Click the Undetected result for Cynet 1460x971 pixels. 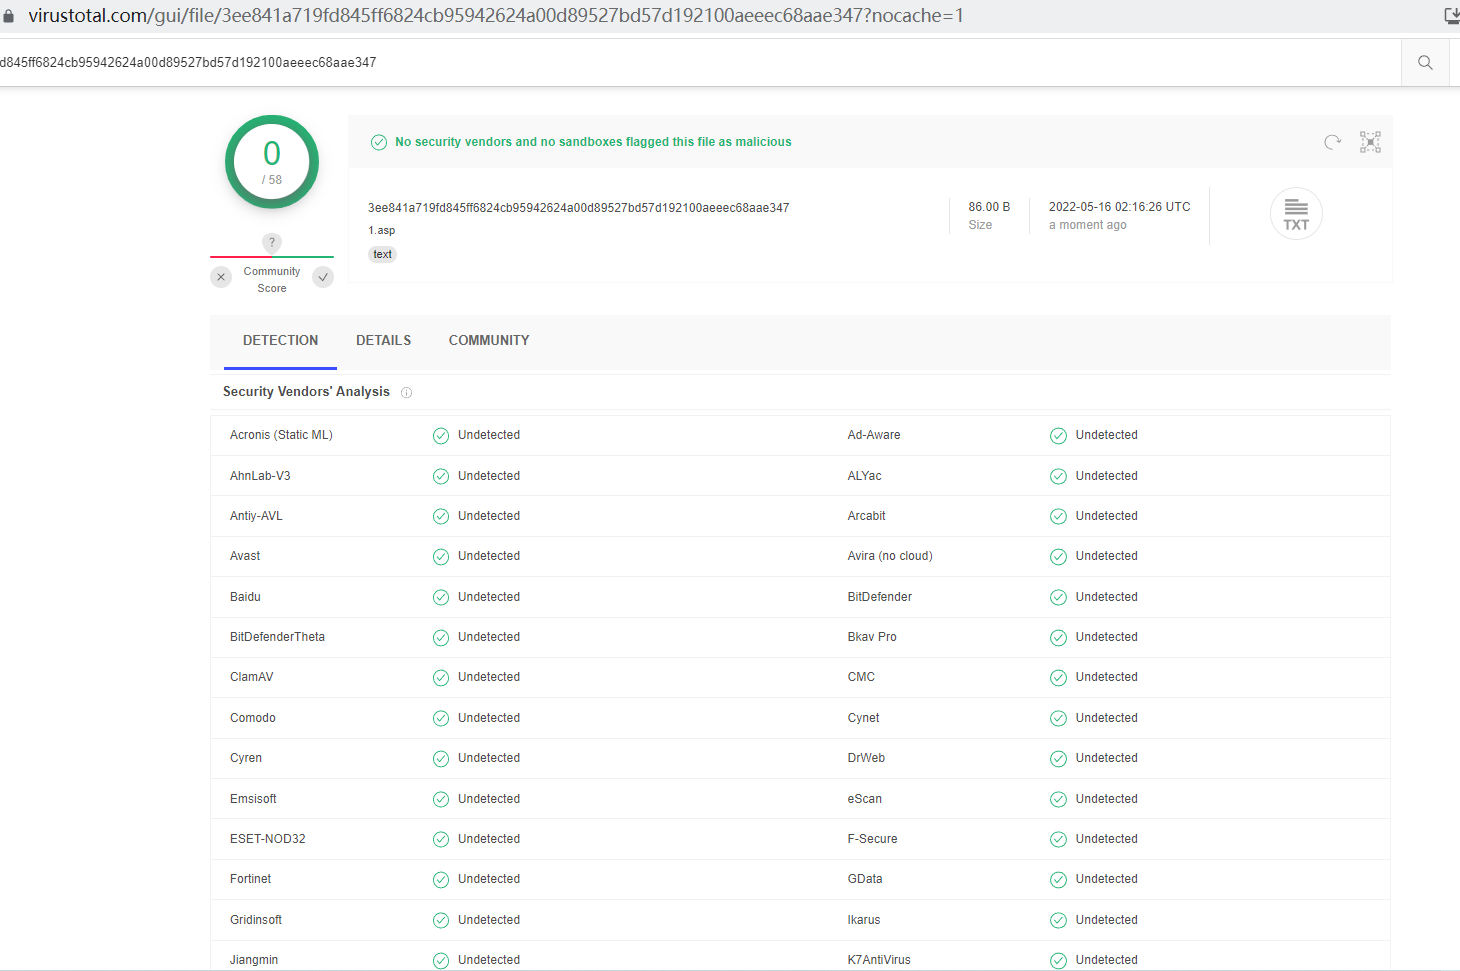coord(1106,718)
